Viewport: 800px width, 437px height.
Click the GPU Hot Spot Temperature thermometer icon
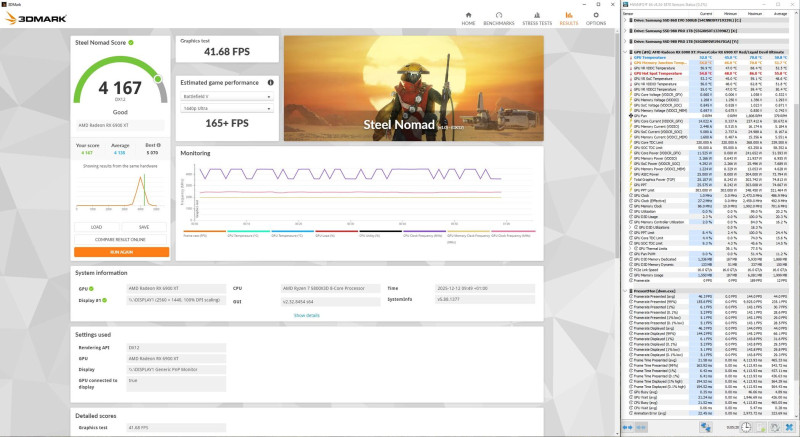pyautogui.click(x=631, y=73)
